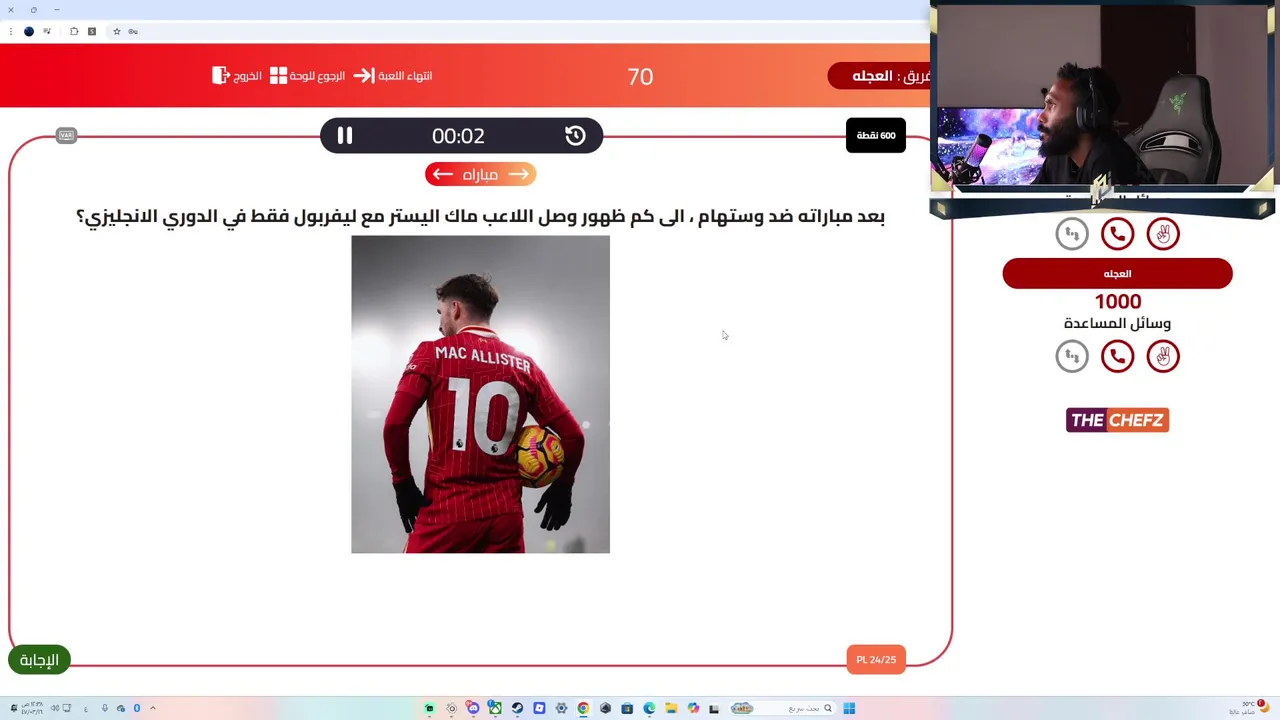Open Windows Start button on taskbar
This screenshot has height=720, width=1280.
[x=849, y=708]
